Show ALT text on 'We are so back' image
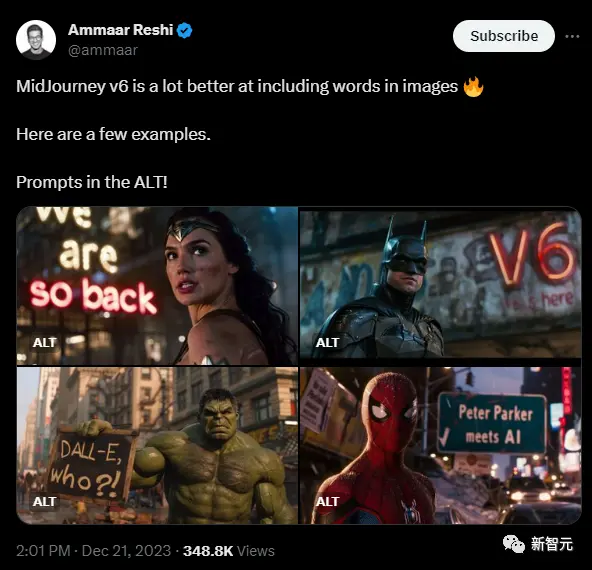Viewport: 592px width, 570px height. (x=45, y=342)
